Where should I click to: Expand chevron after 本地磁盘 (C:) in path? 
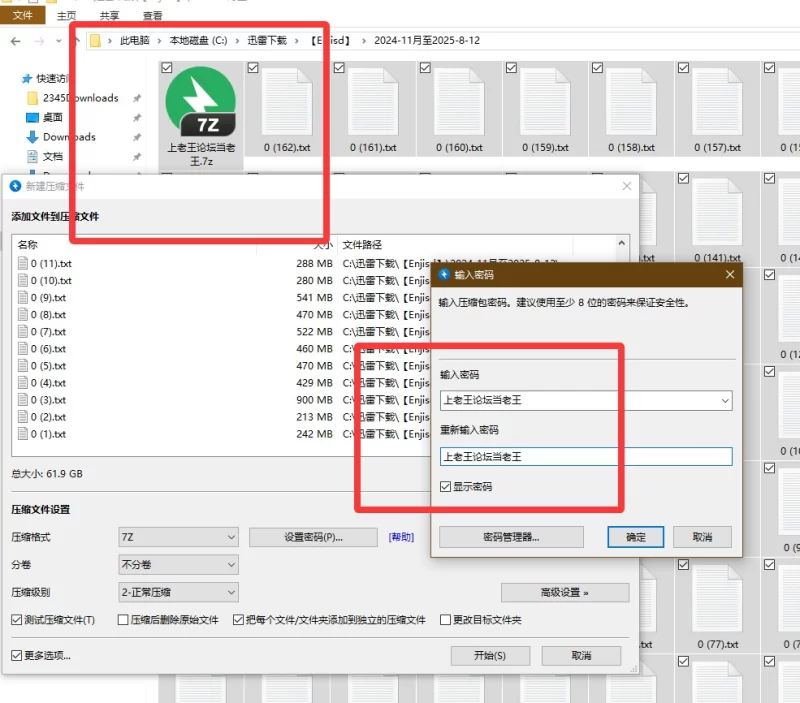point(237,41)
